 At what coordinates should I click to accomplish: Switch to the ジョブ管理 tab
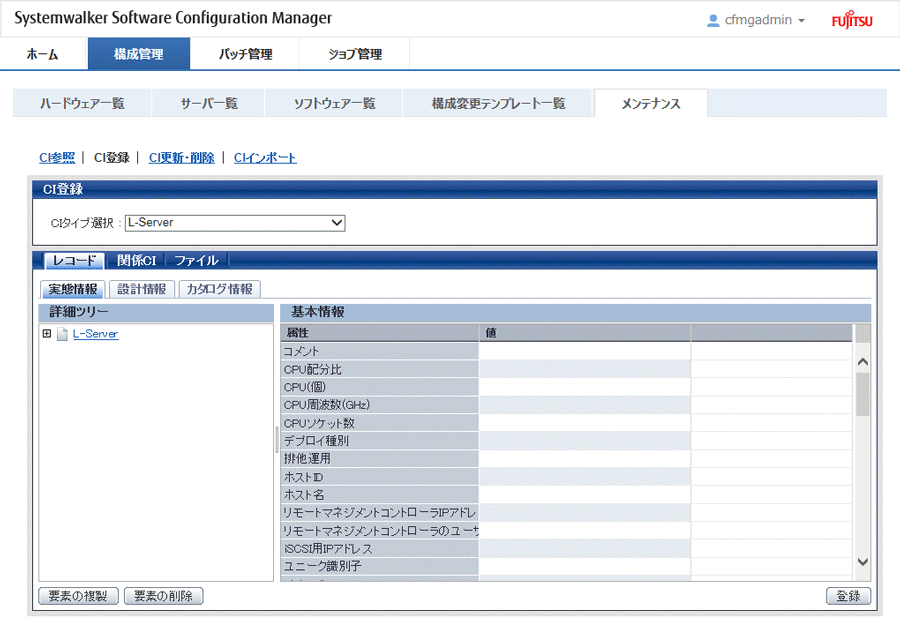[355, 54]
